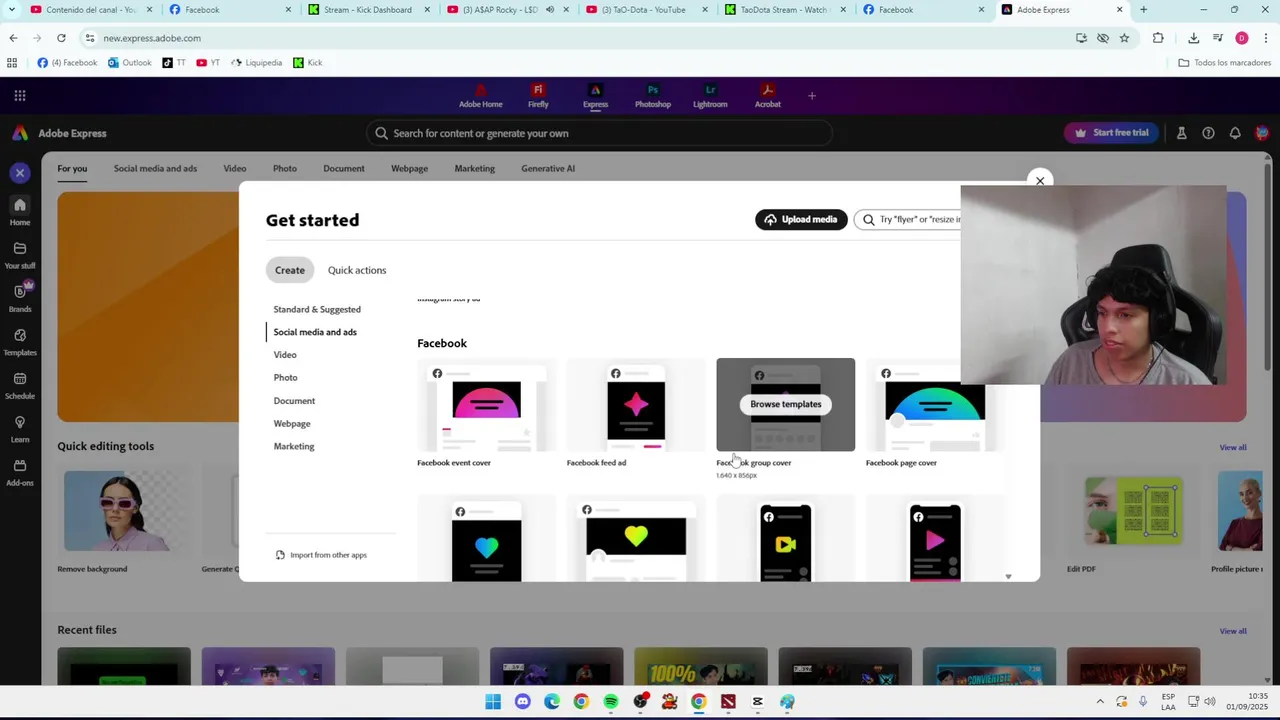Open Spotify from the taskbar
This screenshot has height=720, width=1280.
pos(611,702)
